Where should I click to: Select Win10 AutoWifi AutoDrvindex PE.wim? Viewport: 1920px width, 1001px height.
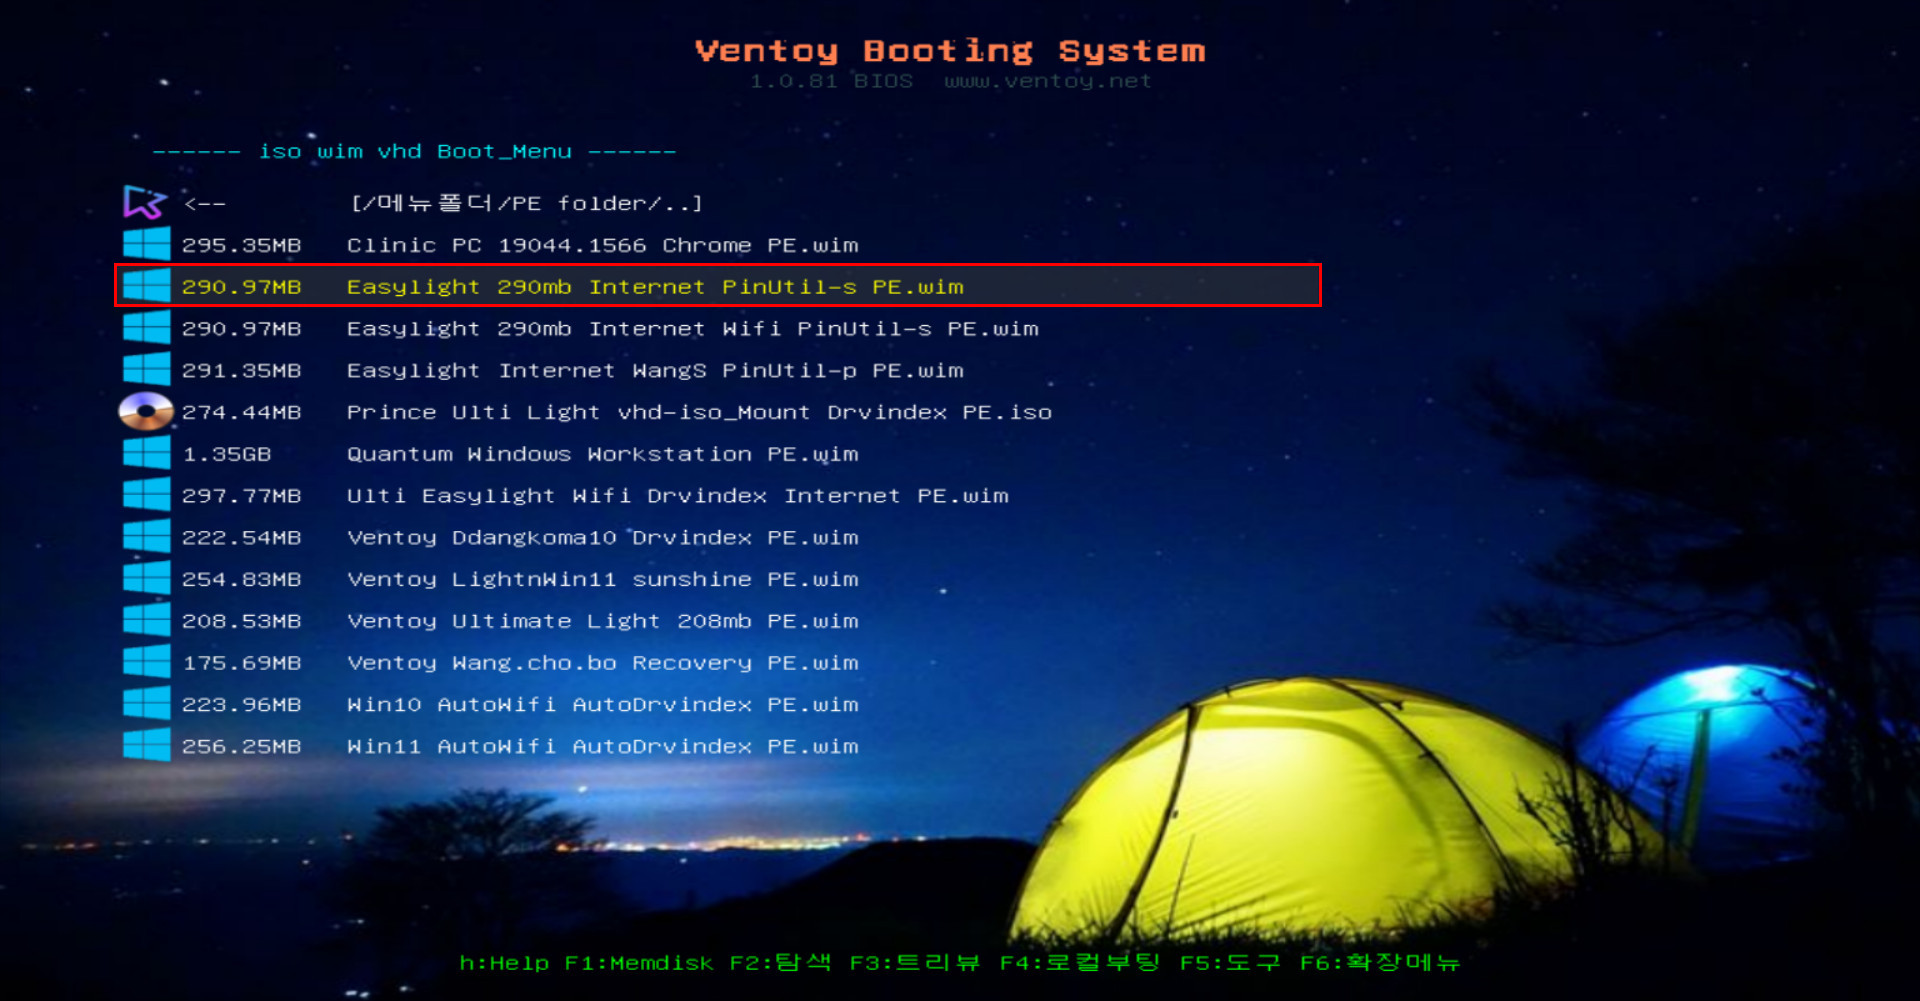coord(602,705)
